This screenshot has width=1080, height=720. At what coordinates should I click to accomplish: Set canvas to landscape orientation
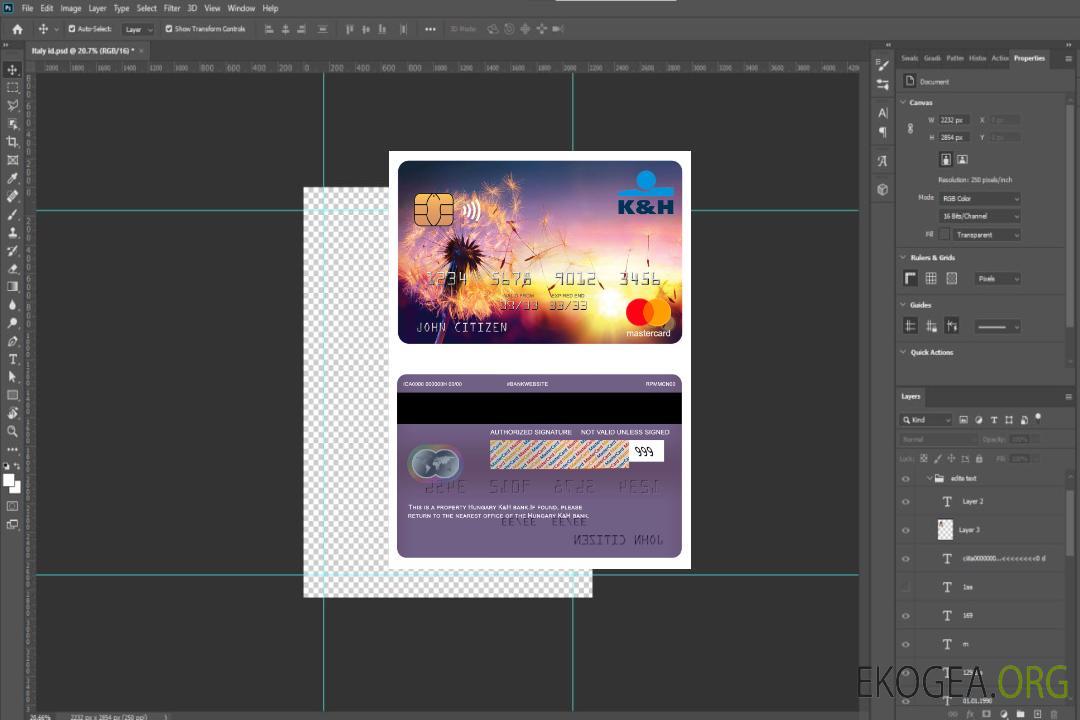tap(962, 160)
